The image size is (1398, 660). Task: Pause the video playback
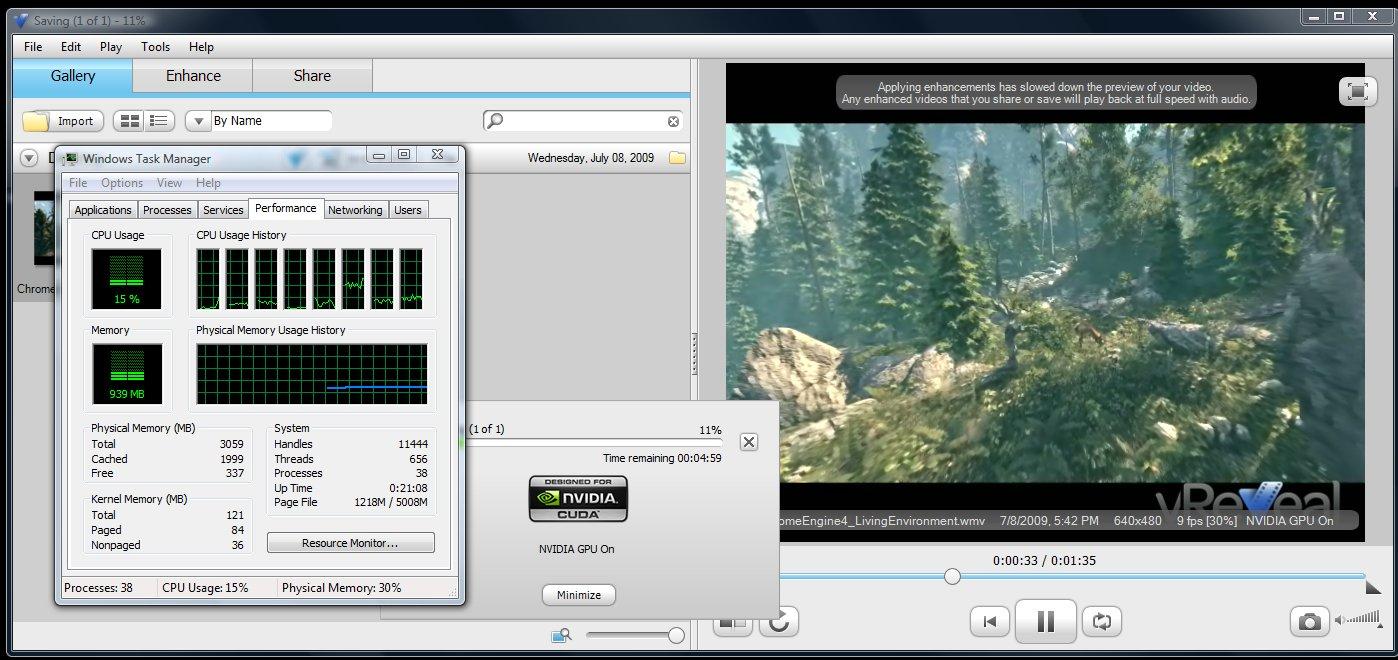(1045, 621)
